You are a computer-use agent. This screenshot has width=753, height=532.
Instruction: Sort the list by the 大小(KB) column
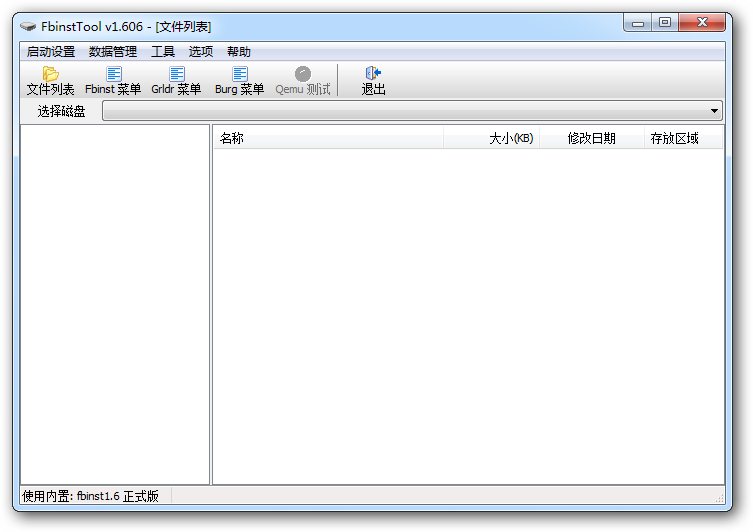(x=491, y=138)
